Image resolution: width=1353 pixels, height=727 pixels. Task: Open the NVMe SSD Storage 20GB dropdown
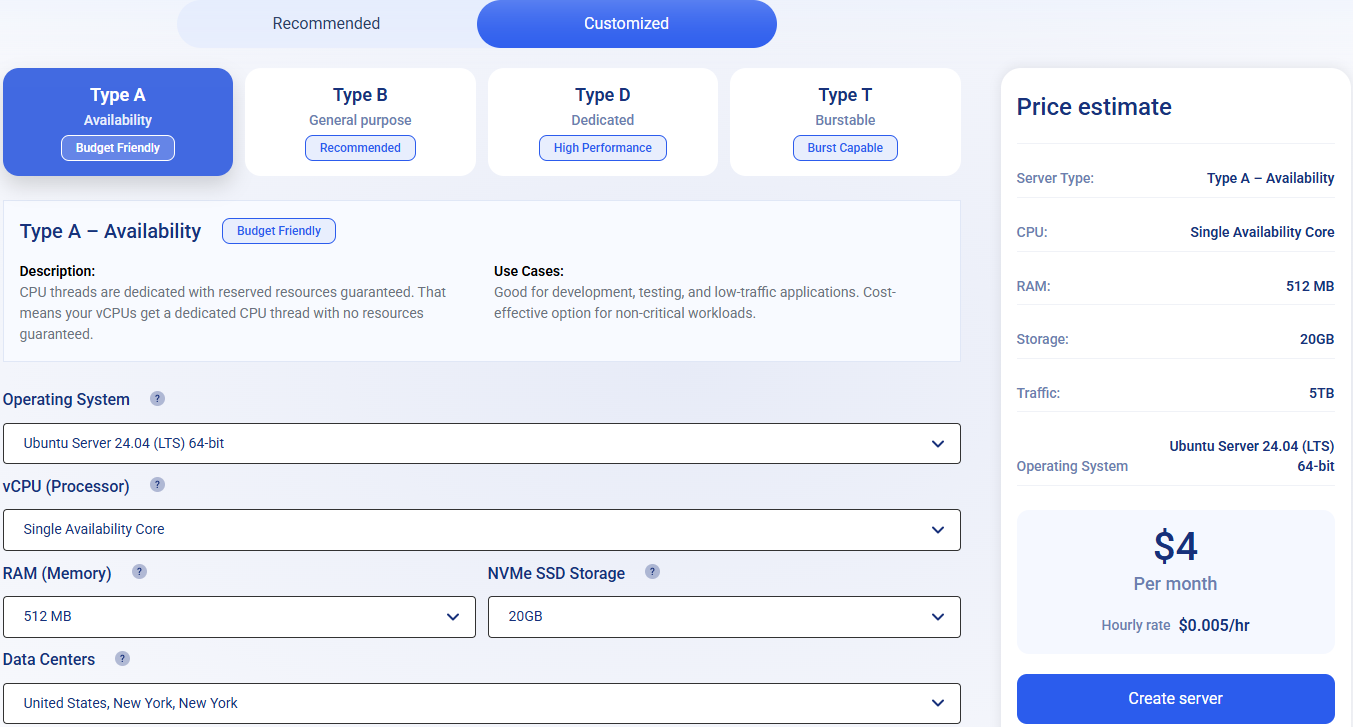pyautogui.click(x=724, y=617)
